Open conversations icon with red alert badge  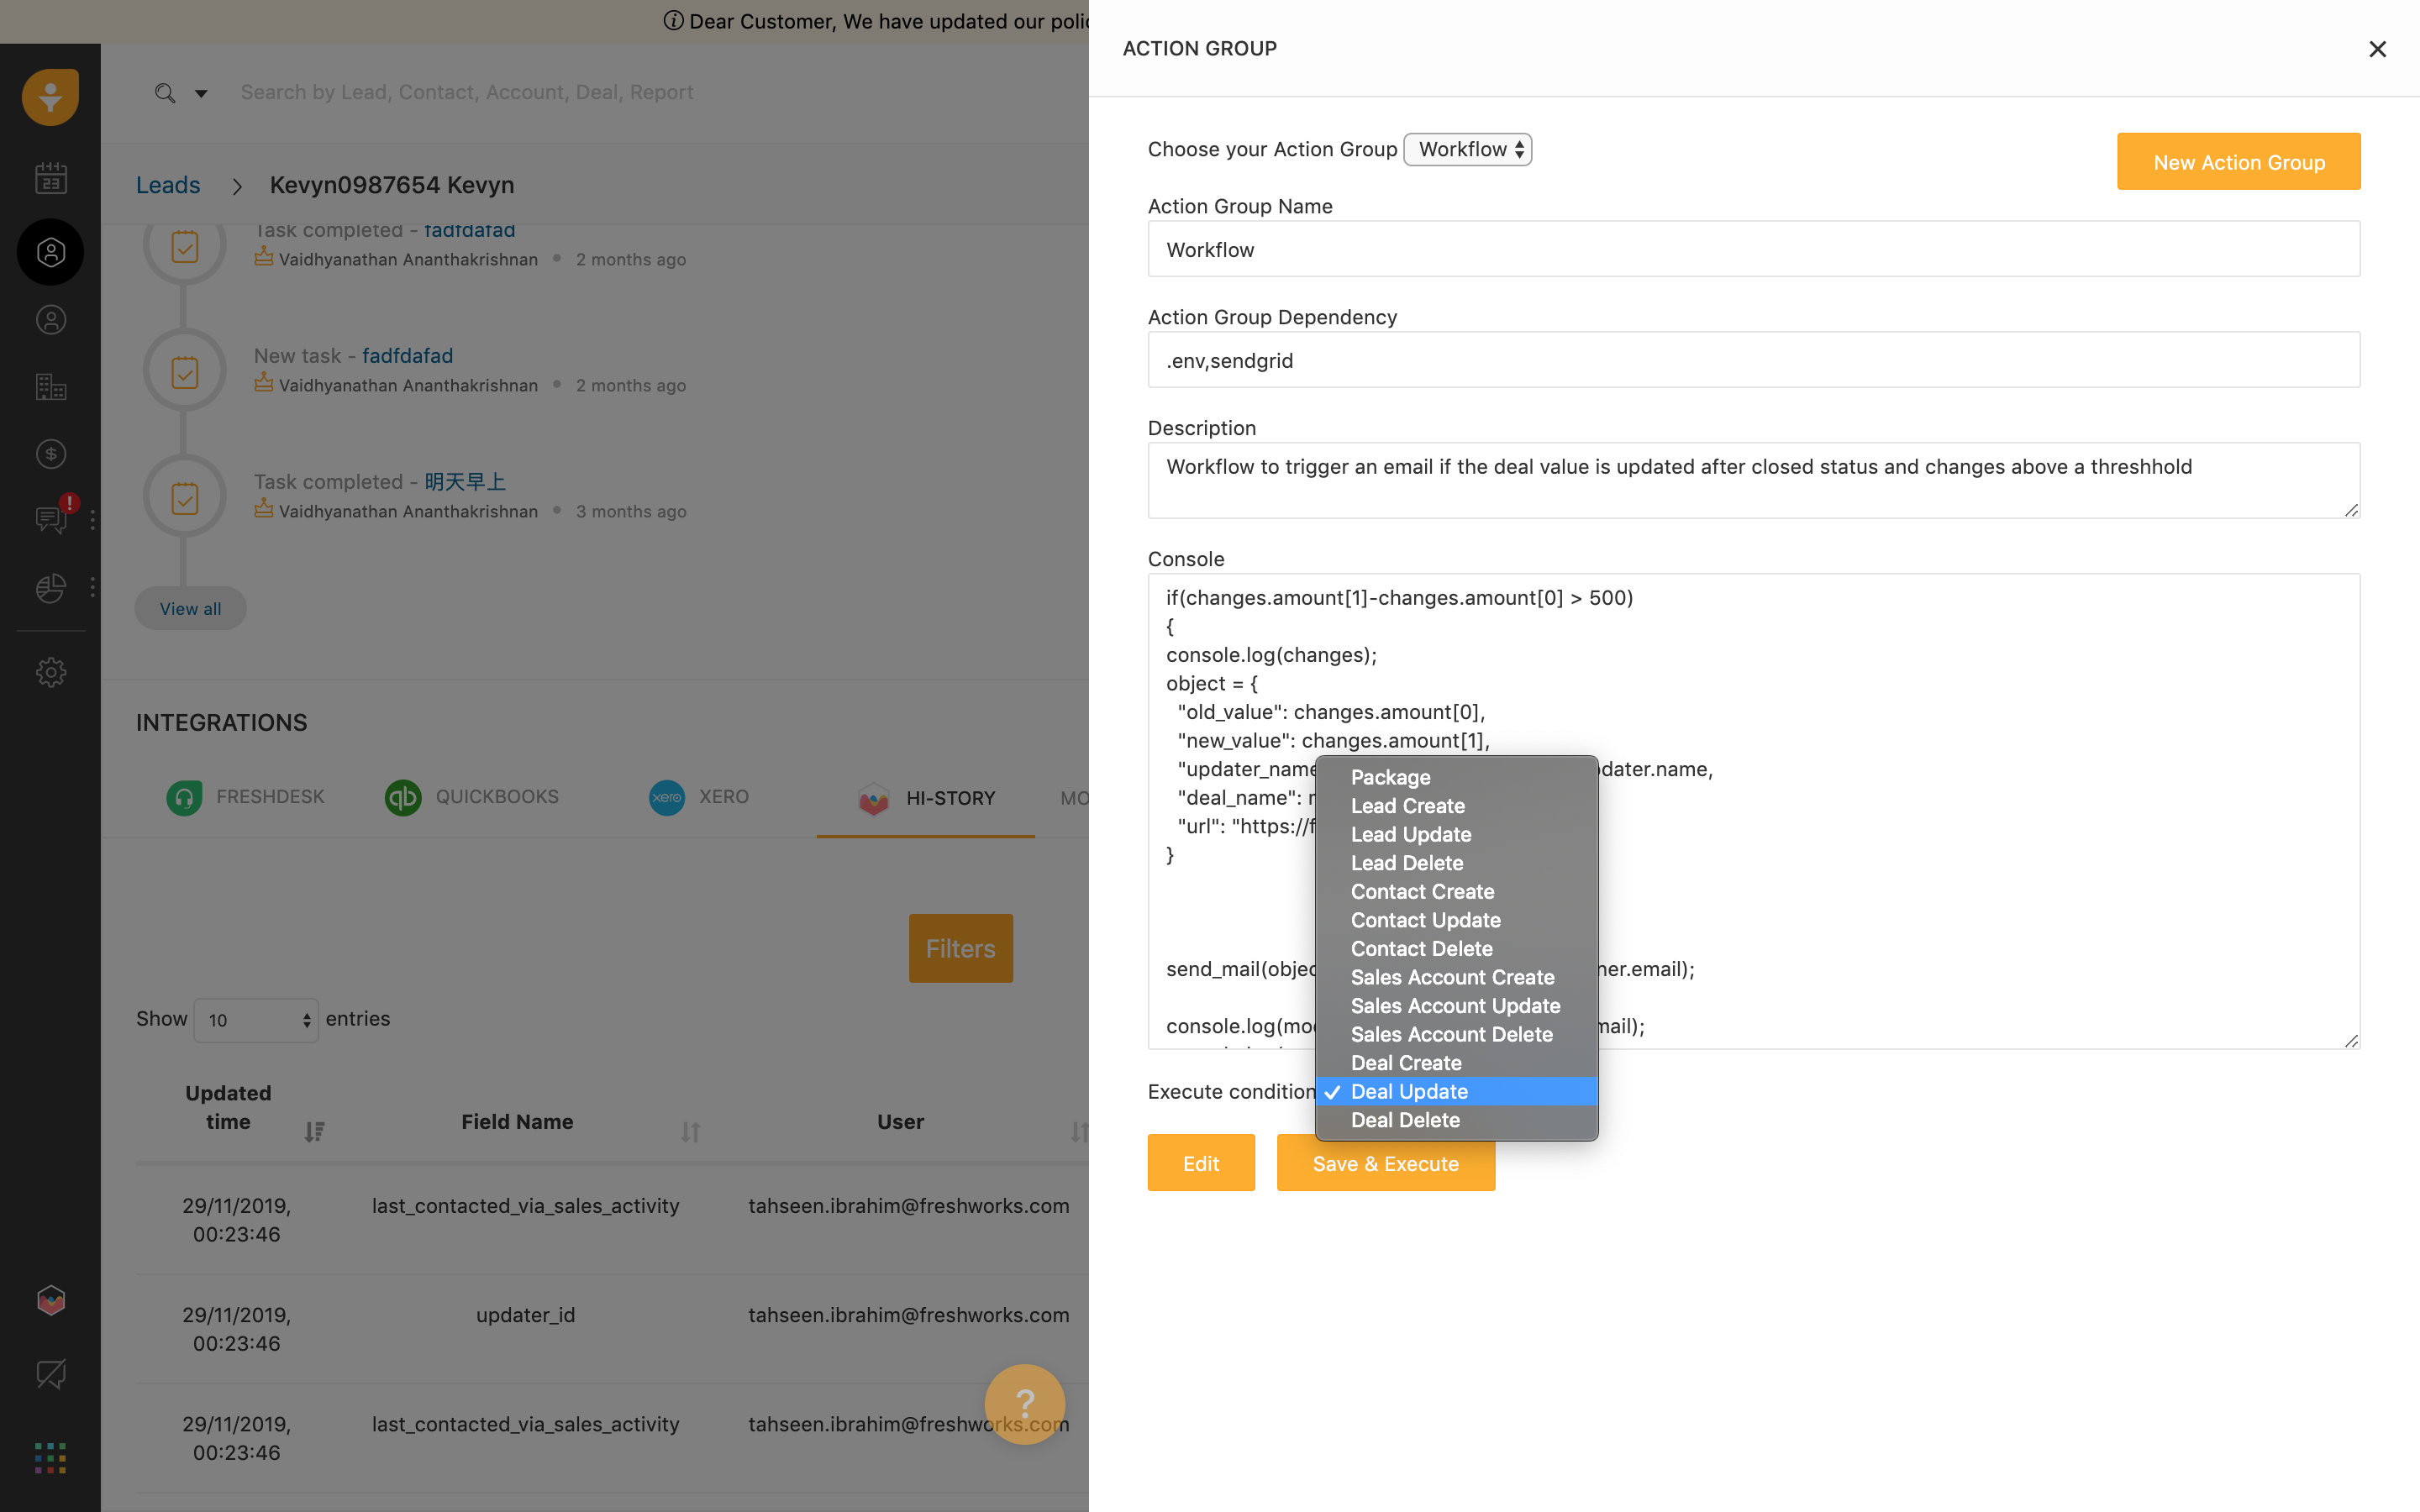tap(51, 519)
